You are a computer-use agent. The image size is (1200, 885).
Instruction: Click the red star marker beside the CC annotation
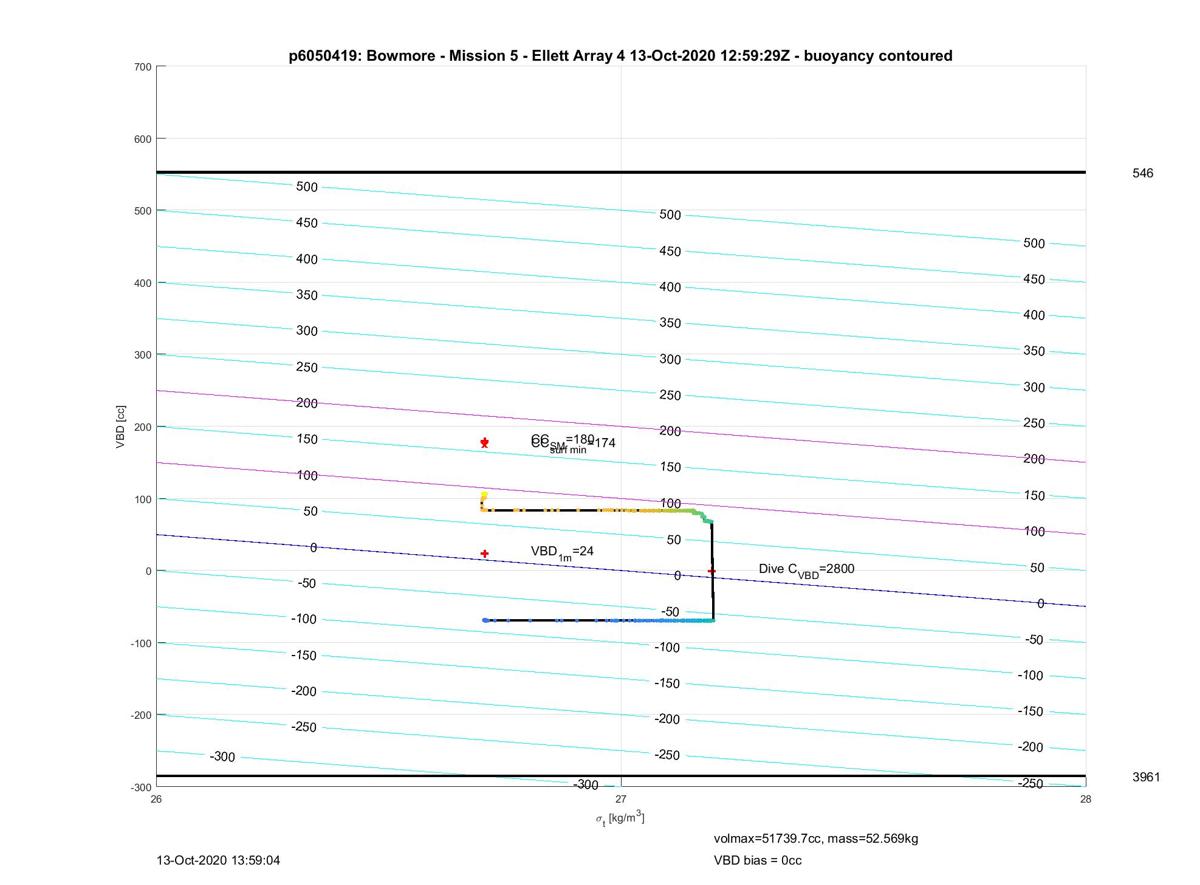(x=485, y=442)
